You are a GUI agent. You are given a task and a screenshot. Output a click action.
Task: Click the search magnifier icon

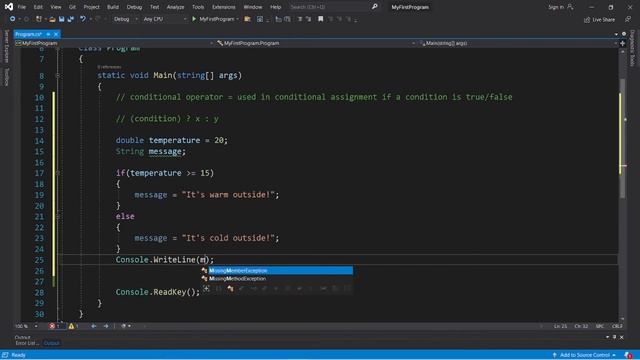[x=375, y=7]
